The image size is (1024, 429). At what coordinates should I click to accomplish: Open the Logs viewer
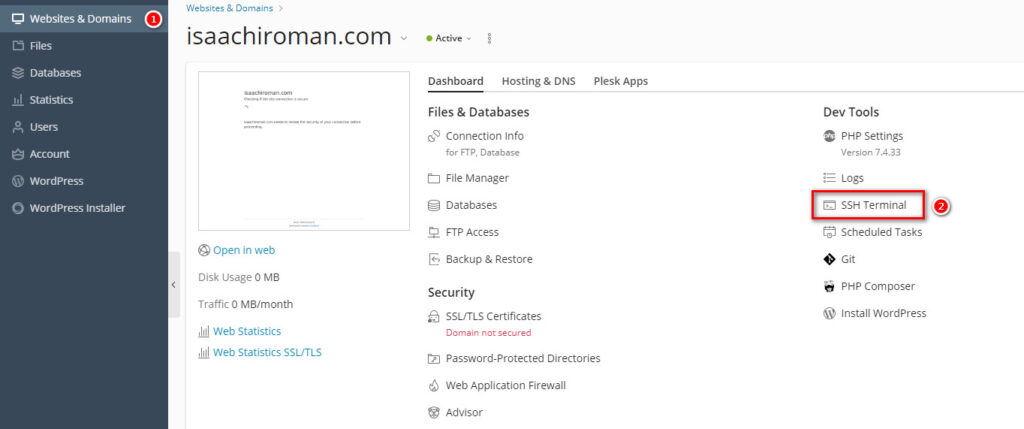pyautogui.click(x=852, y=178)
